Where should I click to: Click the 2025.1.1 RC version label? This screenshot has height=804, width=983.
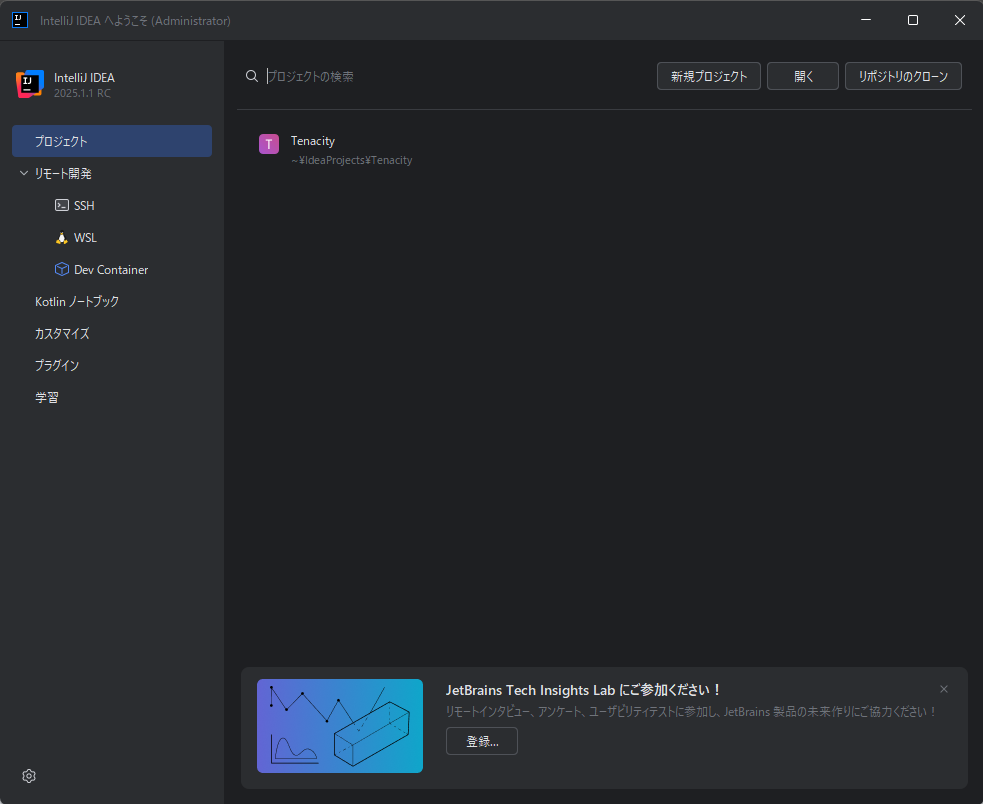tap(82, 93)
